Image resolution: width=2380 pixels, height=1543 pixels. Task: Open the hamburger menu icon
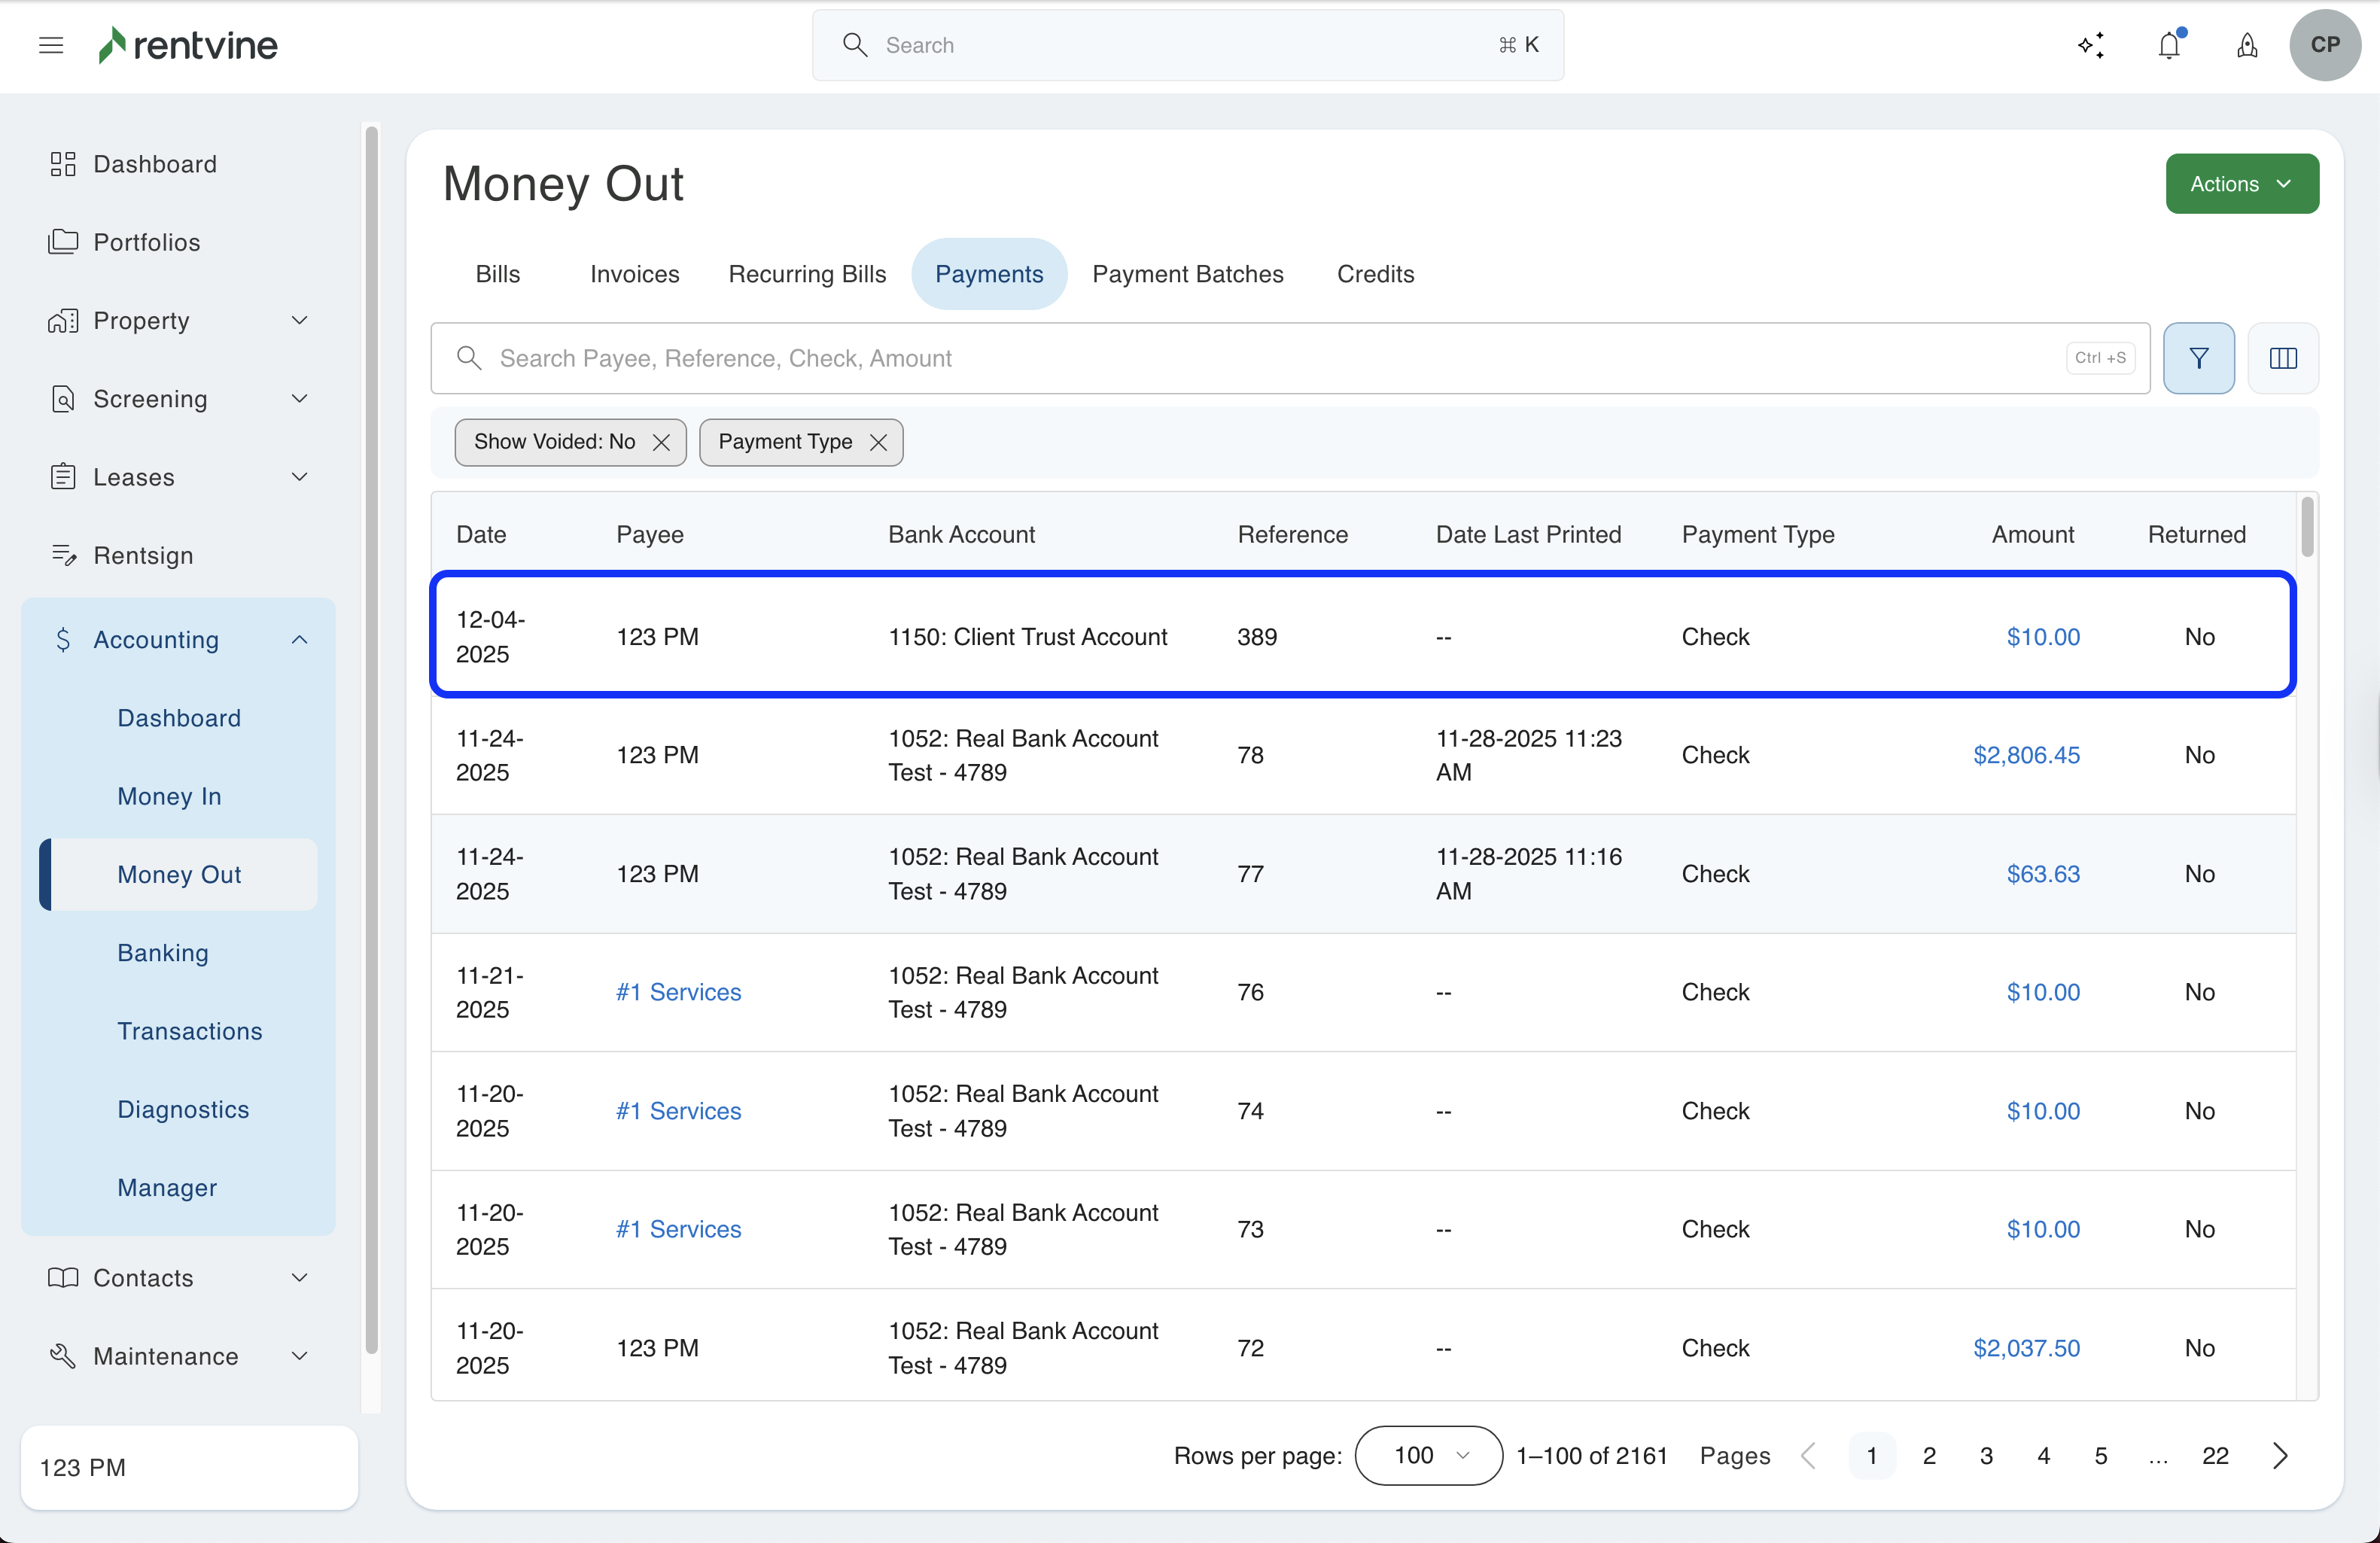point(51,45)
